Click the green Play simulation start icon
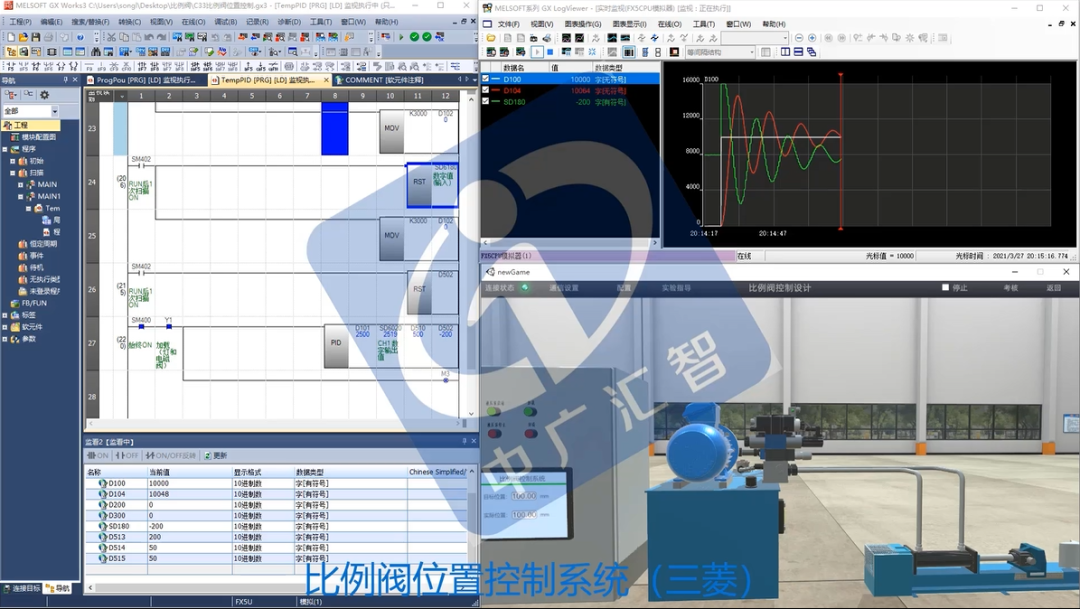 [x=401, y=37]
